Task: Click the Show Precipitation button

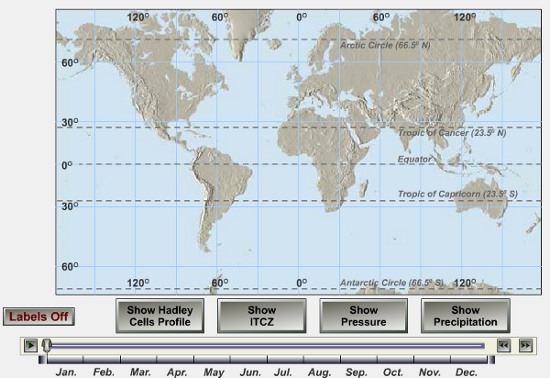Action: [x=465, y=316]
